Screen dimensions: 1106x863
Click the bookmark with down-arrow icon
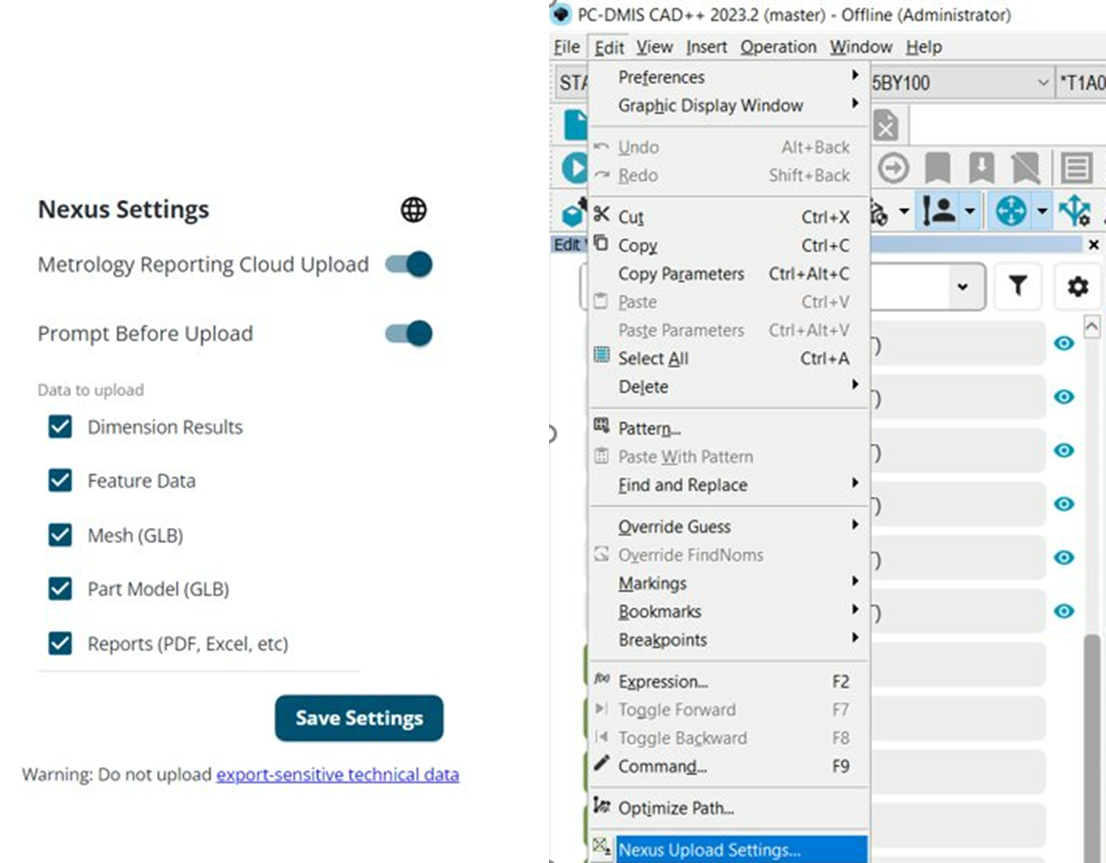[981, 169]
